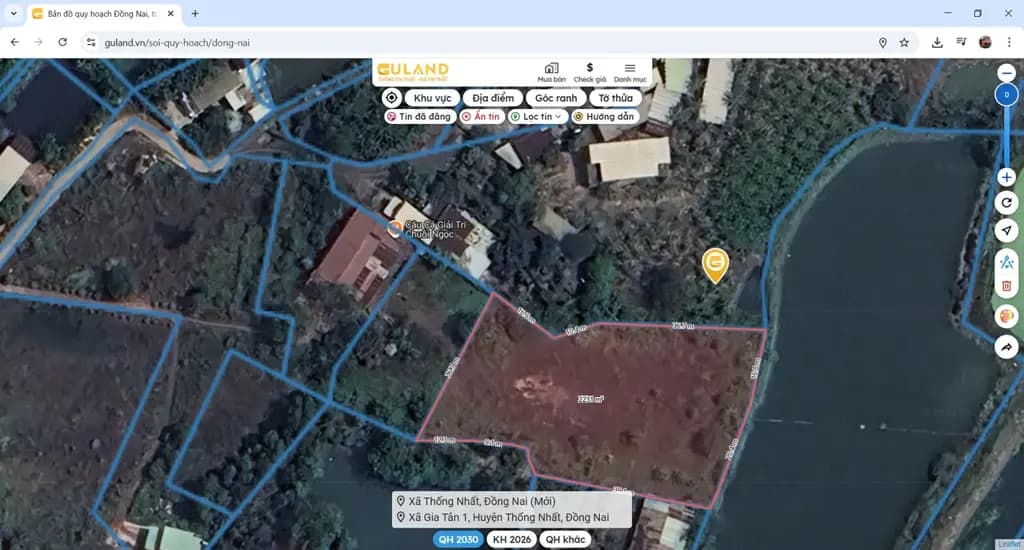The height and width of the screenshot is (550, 1024).
Task: Activate the compass measurement tool
Action: (1006, 262)
